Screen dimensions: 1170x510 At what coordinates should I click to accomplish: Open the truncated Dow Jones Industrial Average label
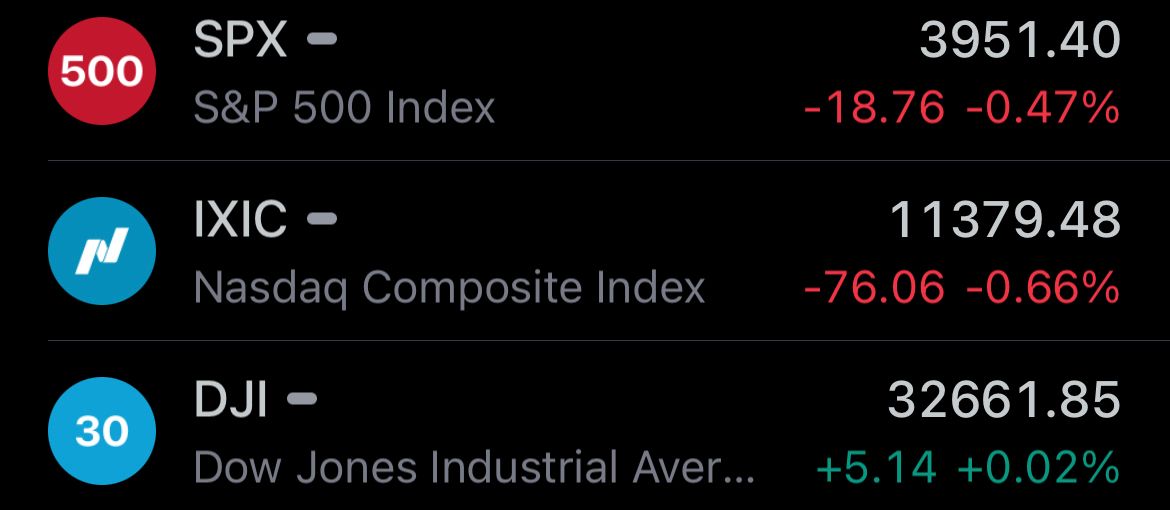(x=475, y=467)
